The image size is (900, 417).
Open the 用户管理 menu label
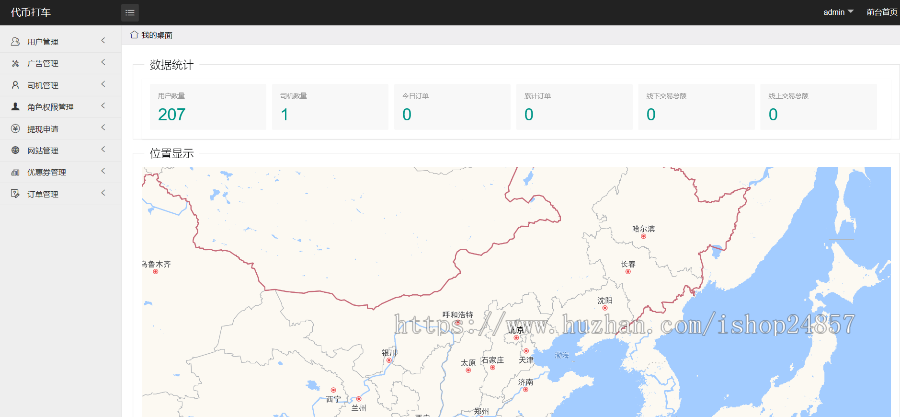[x=42, y=42]
